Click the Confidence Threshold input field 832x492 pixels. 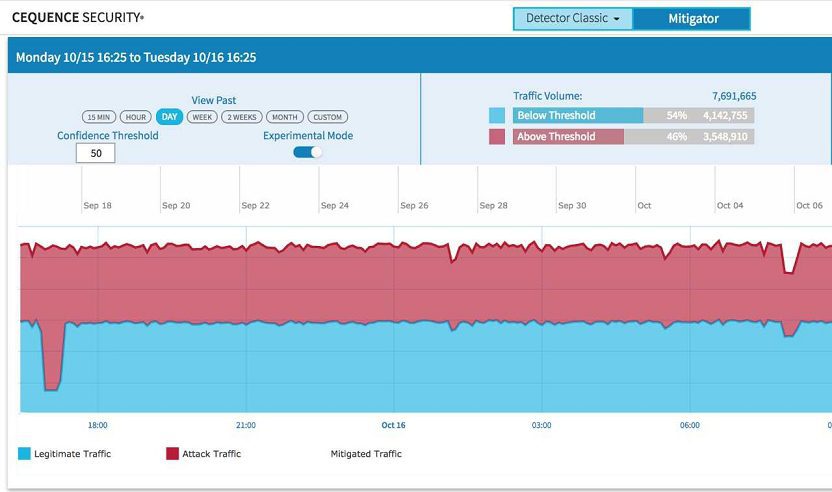click(96, 153)
